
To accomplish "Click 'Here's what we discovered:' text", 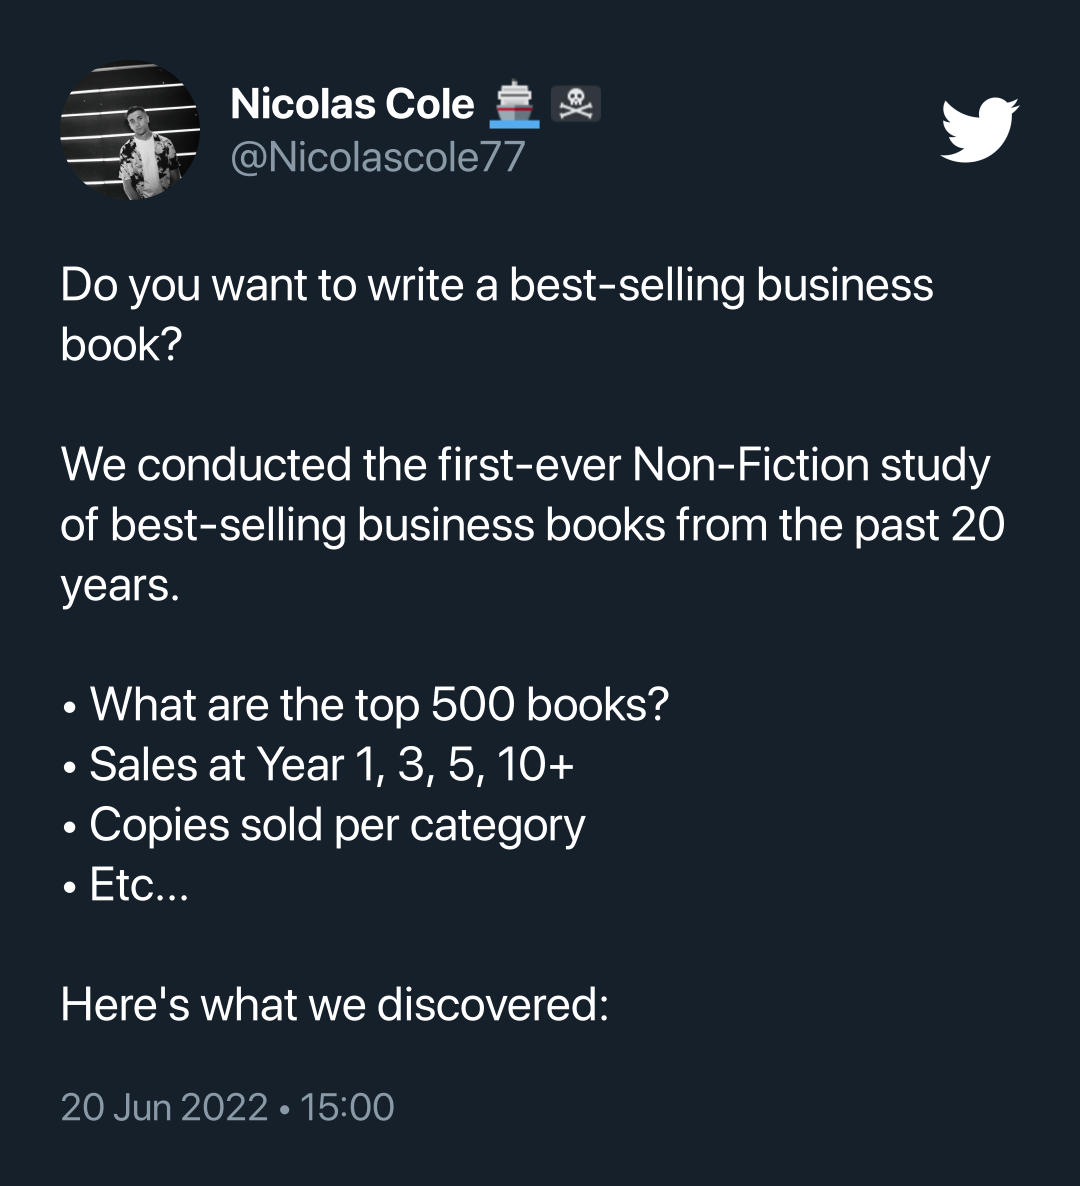I will coord(334,1004).
